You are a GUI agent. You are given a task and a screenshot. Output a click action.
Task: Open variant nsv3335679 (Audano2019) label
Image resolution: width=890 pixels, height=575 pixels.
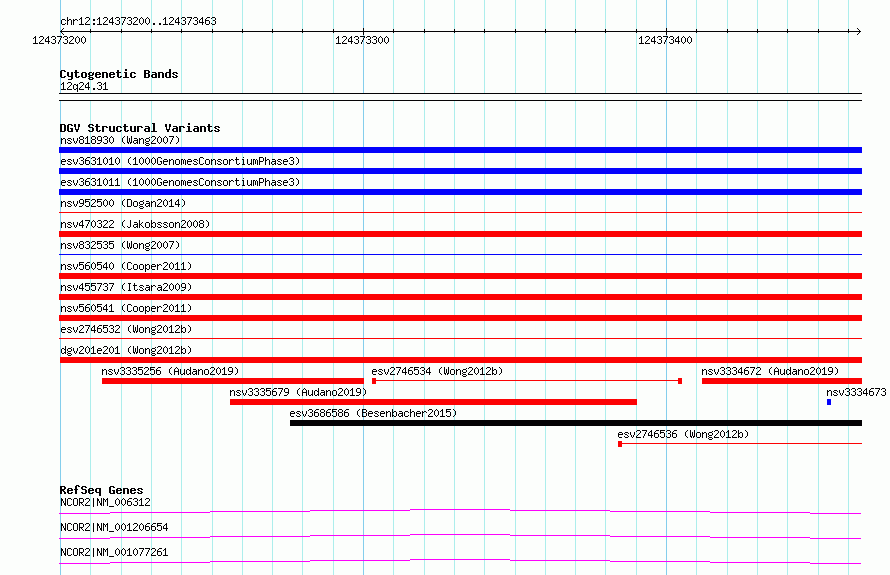298,392
